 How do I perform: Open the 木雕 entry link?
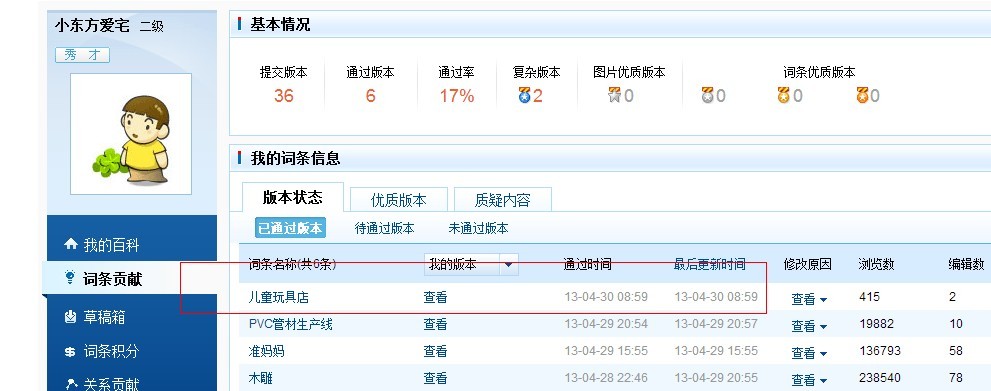point(260,378)
